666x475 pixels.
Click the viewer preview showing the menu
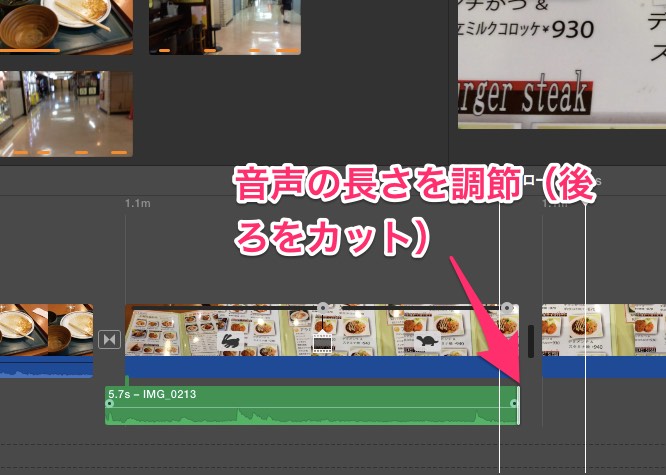(562, 64)
